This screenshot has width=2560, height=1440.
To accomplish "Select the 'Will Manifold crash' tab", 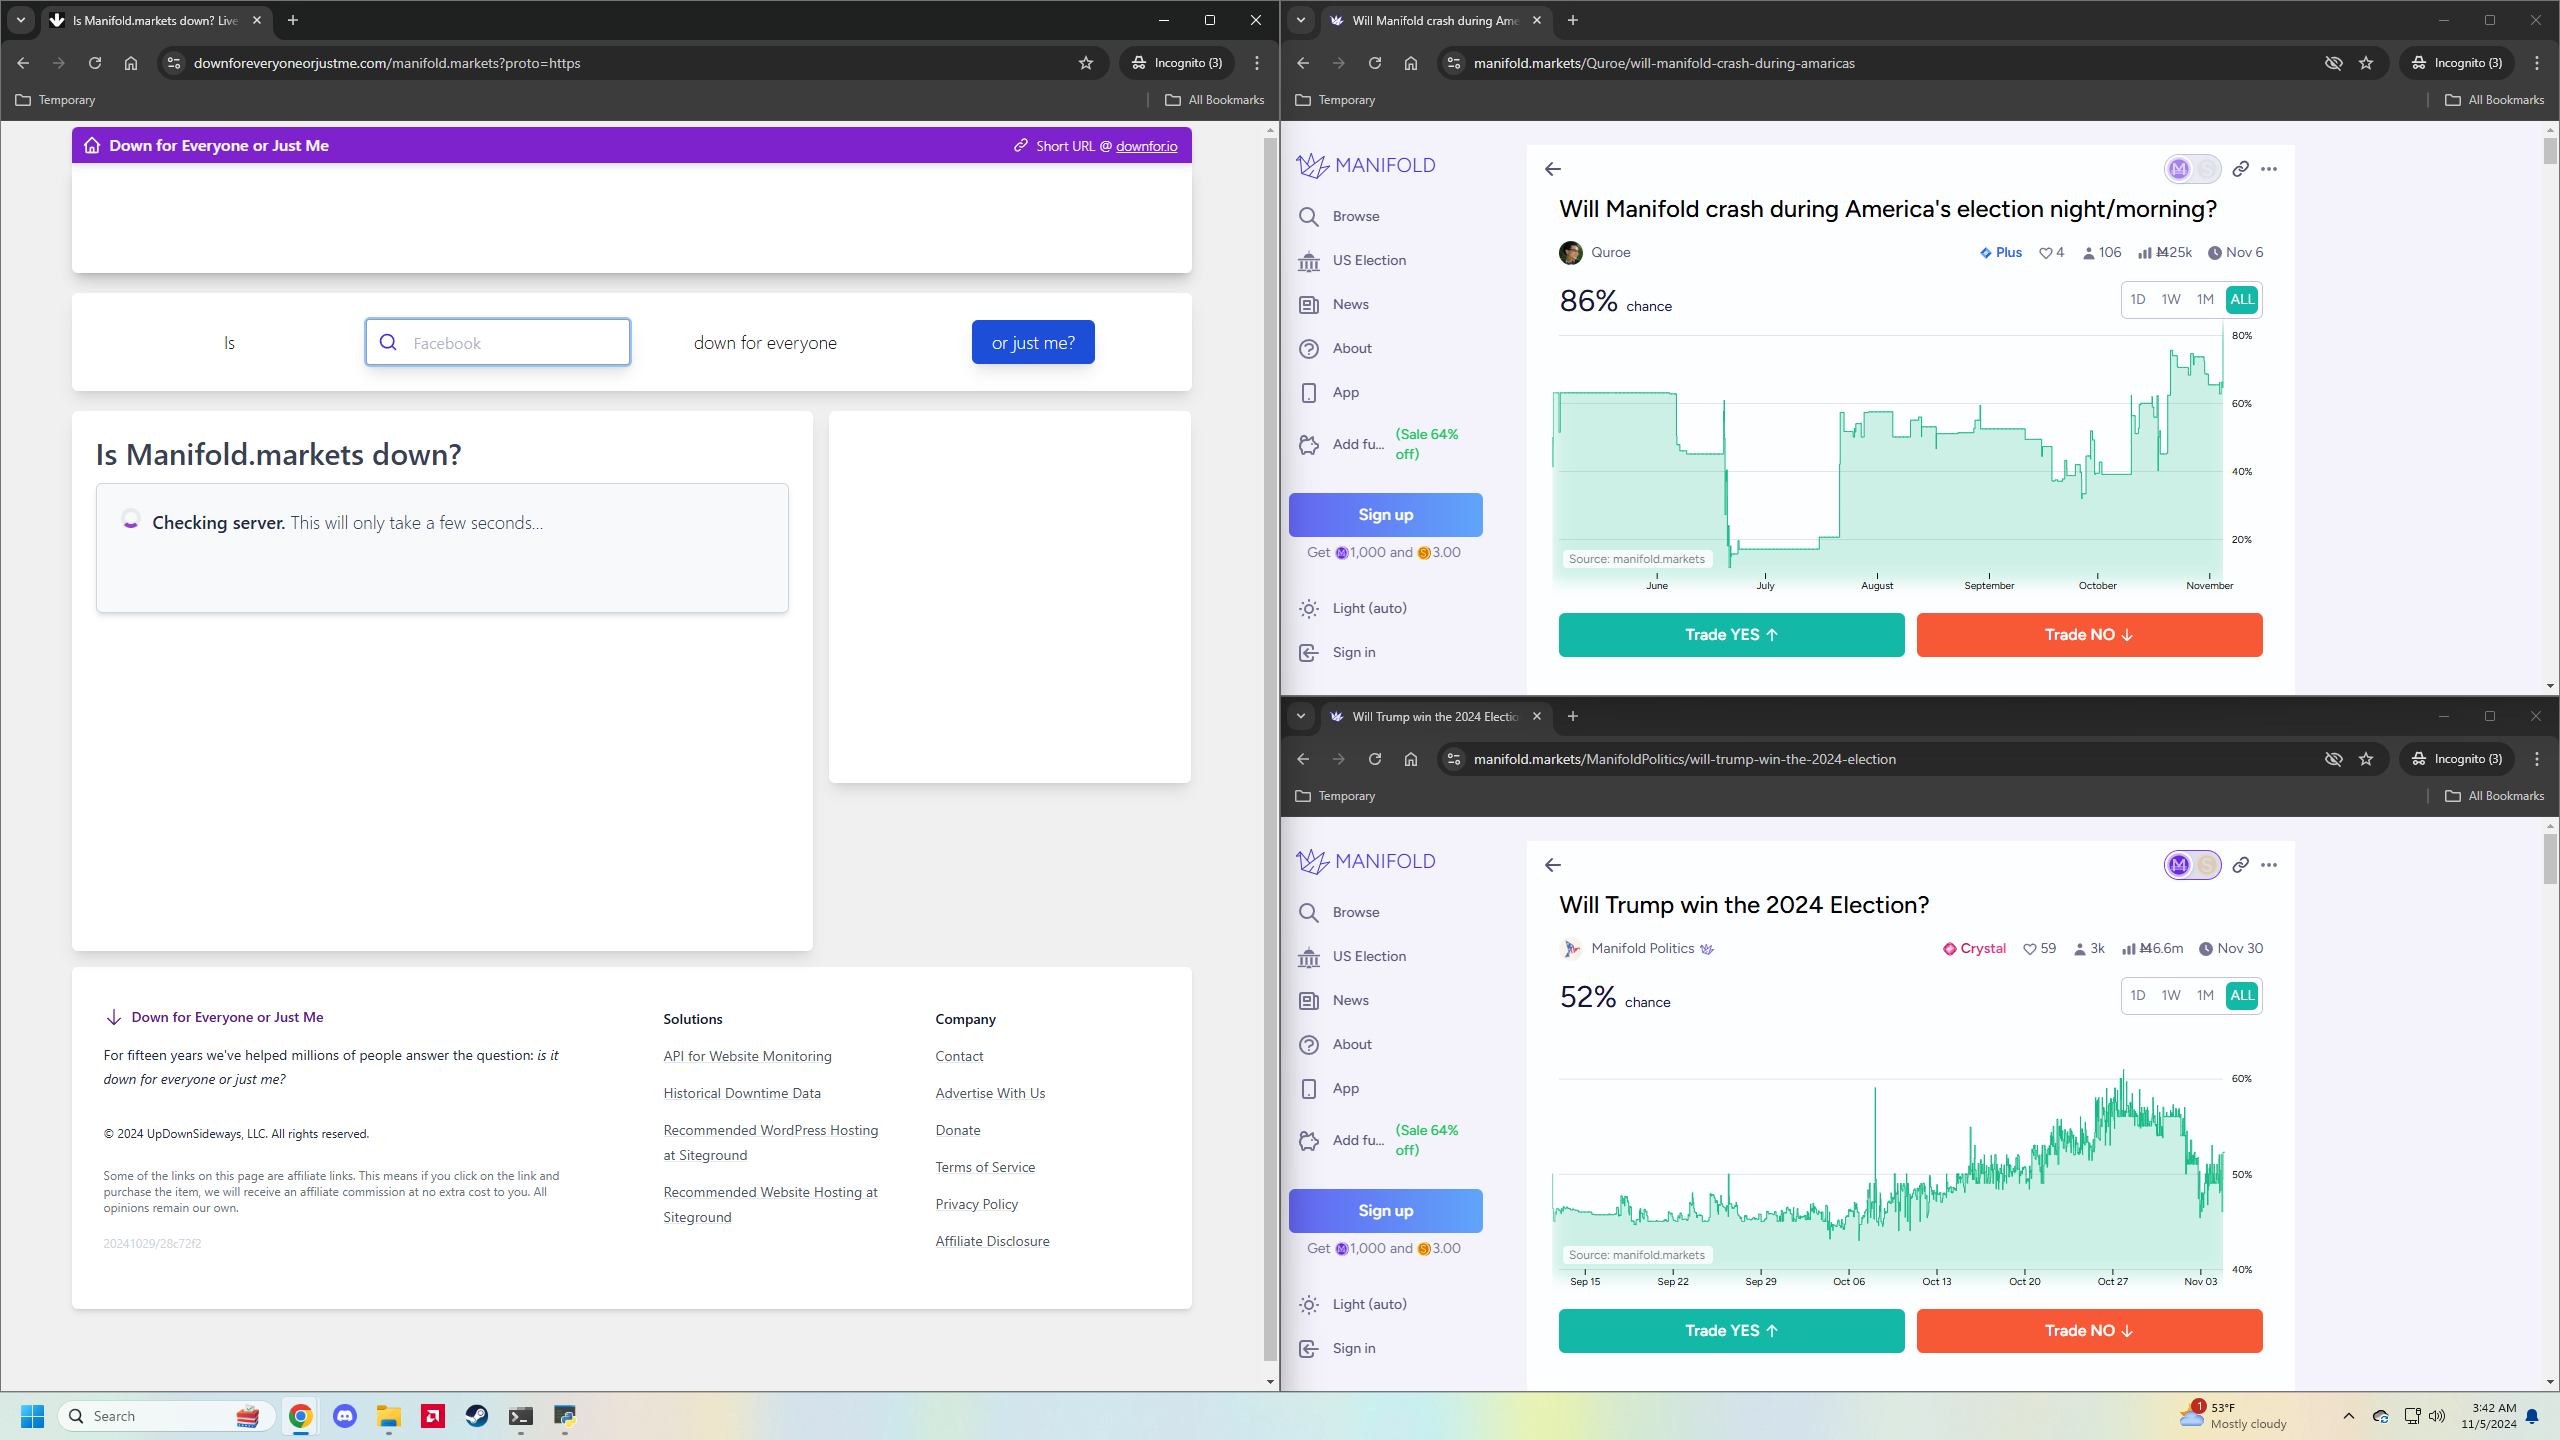I will 1435,20.
